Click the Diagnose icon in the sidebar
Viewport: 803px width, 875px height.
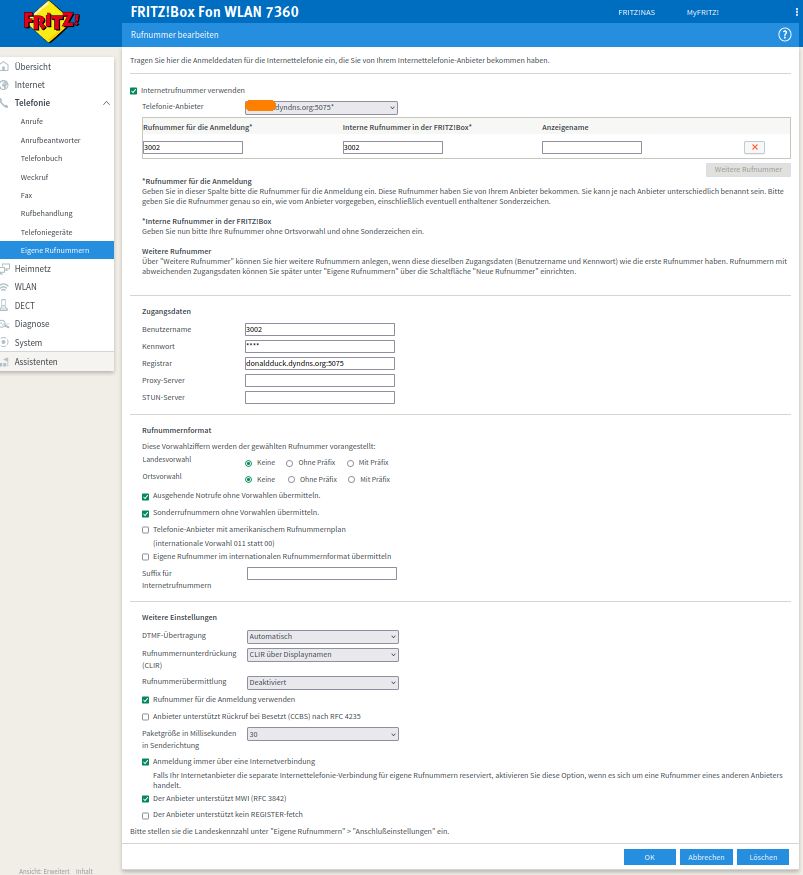(x=5, y=324)
